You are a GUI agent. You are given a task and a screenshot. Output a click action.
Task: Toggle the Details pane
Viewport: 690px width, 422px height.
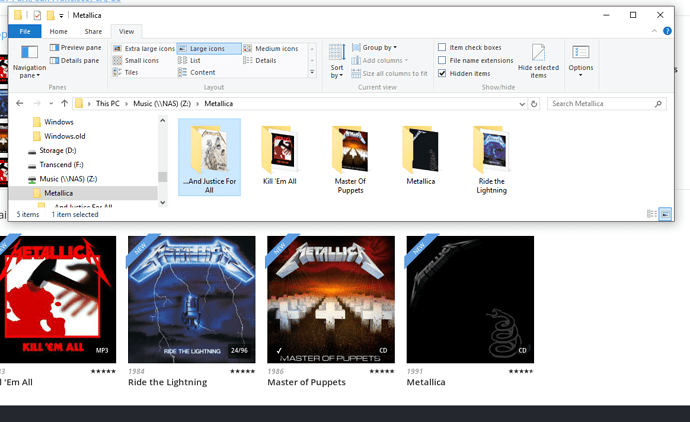click(74, 60)
